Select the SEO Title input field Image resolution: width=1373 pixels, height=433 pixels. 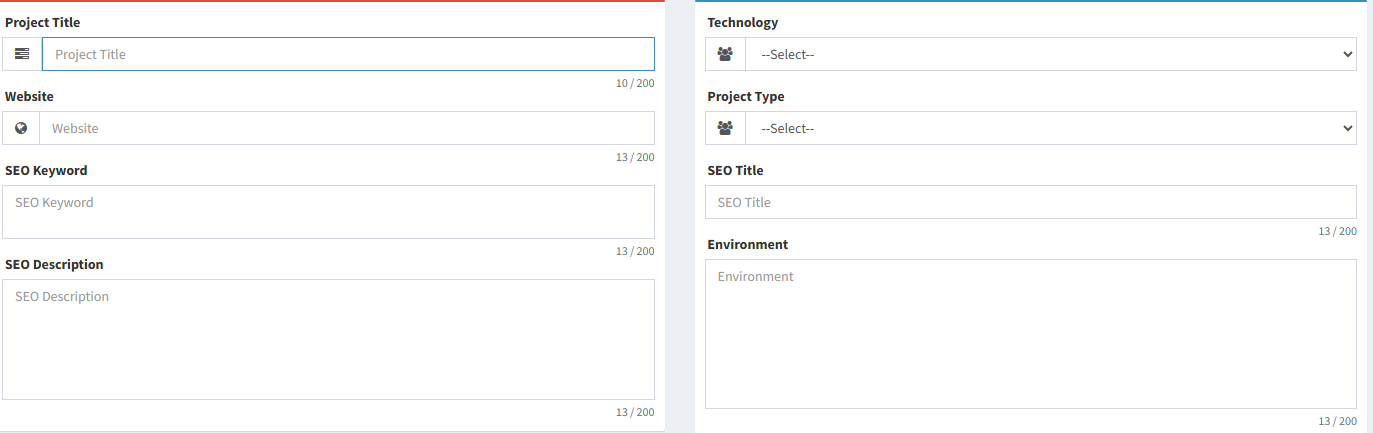(x=1030, y=202)
